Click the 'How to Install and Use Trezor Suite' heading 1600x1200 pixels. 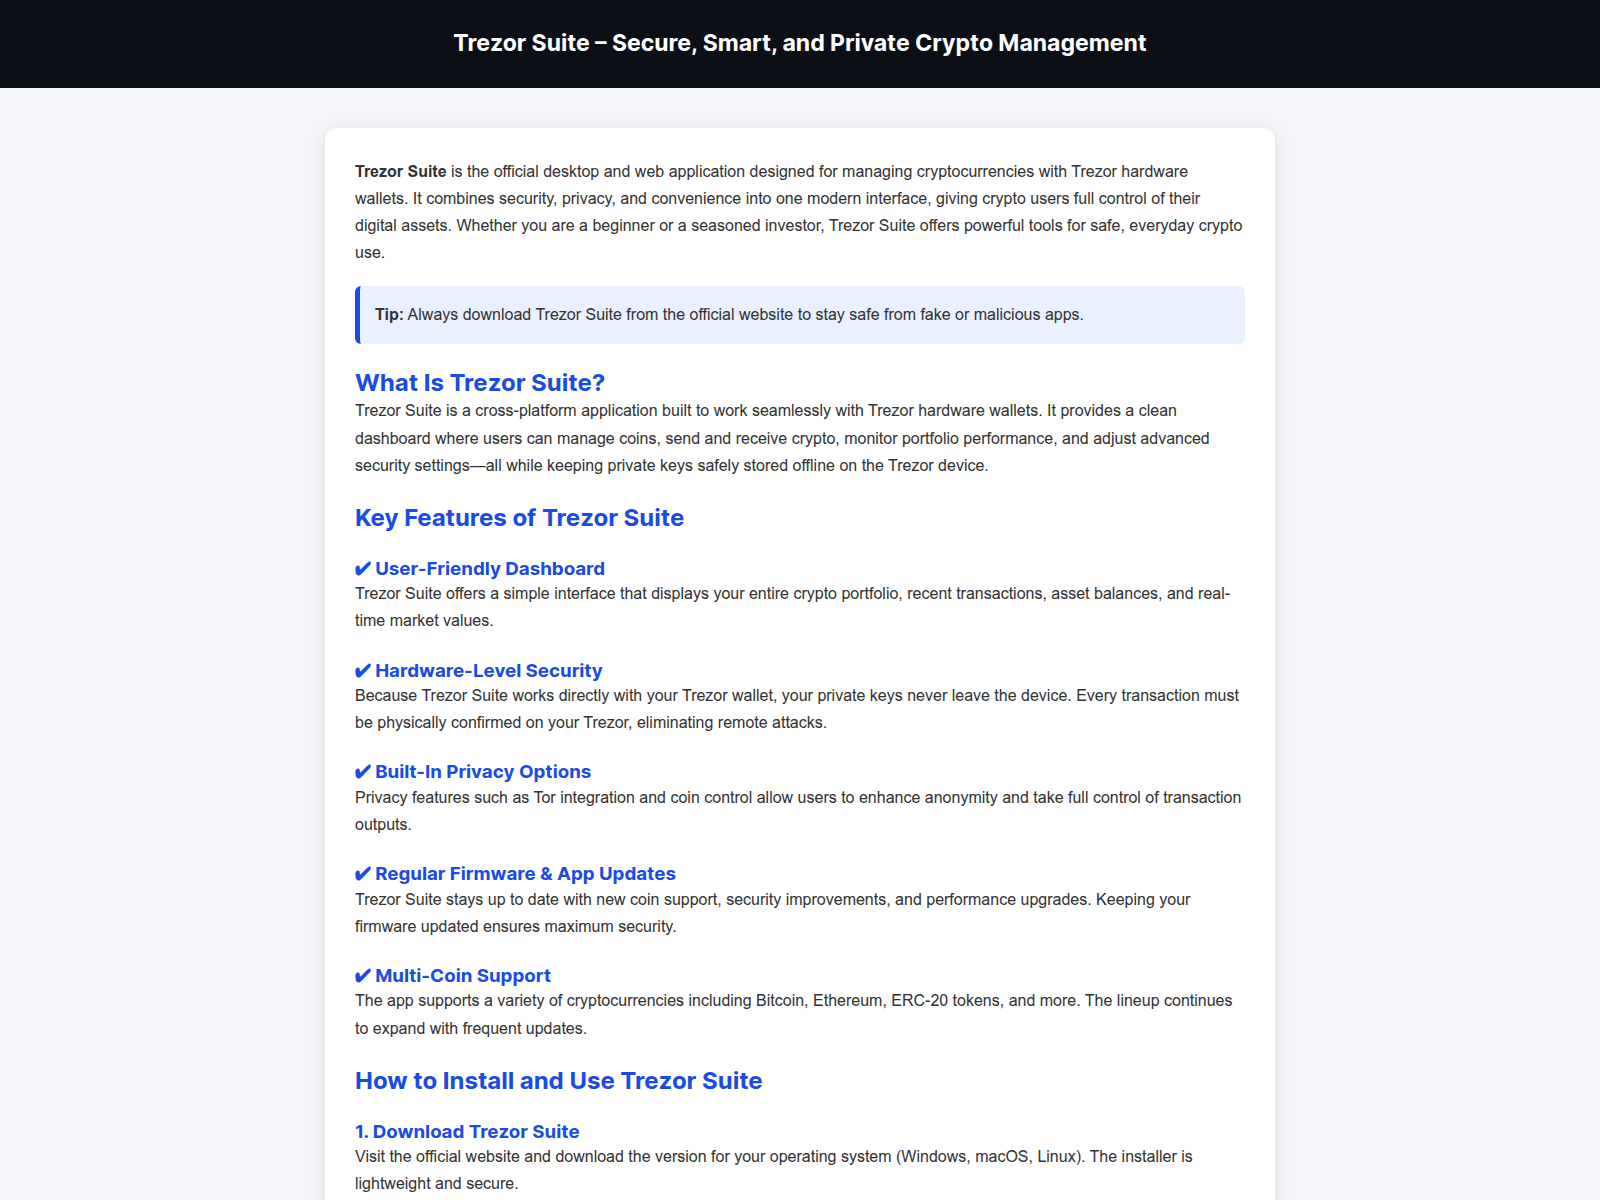(558, 1081)
